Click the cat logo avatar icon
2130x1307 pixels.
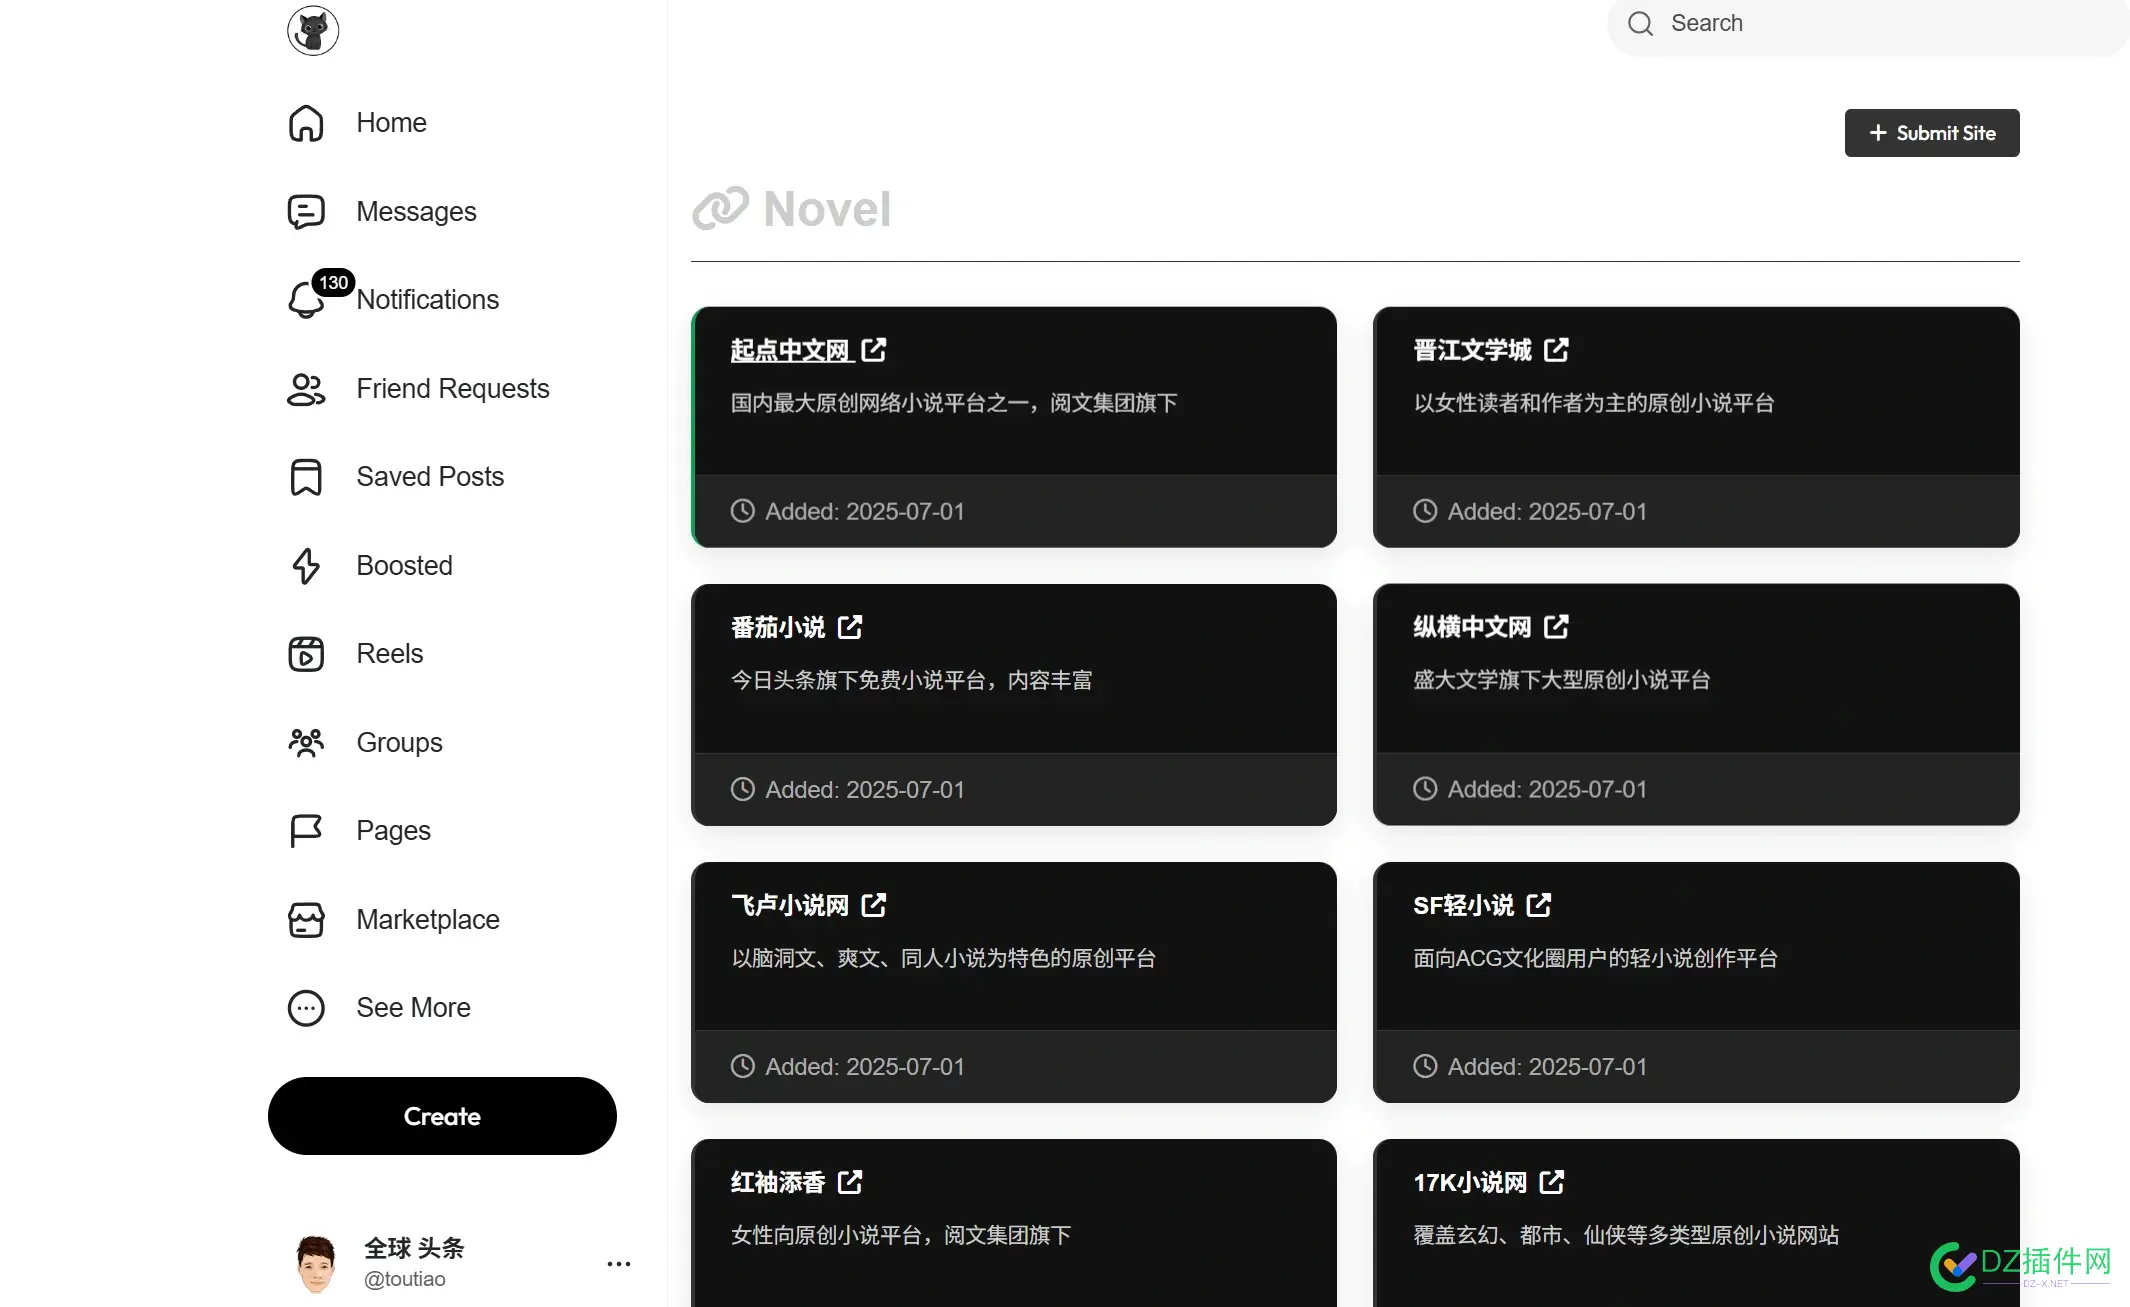coord(313,30)
